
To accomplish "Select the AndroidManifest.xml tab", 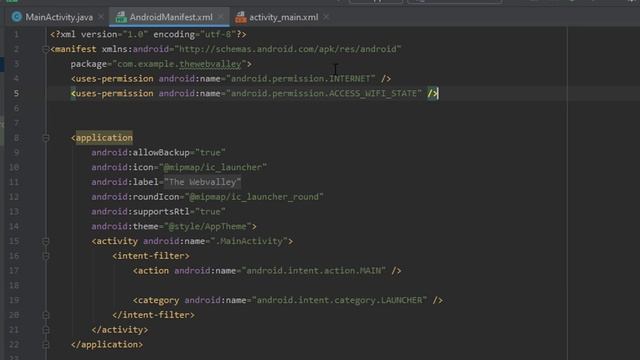I will pos(171,17).
